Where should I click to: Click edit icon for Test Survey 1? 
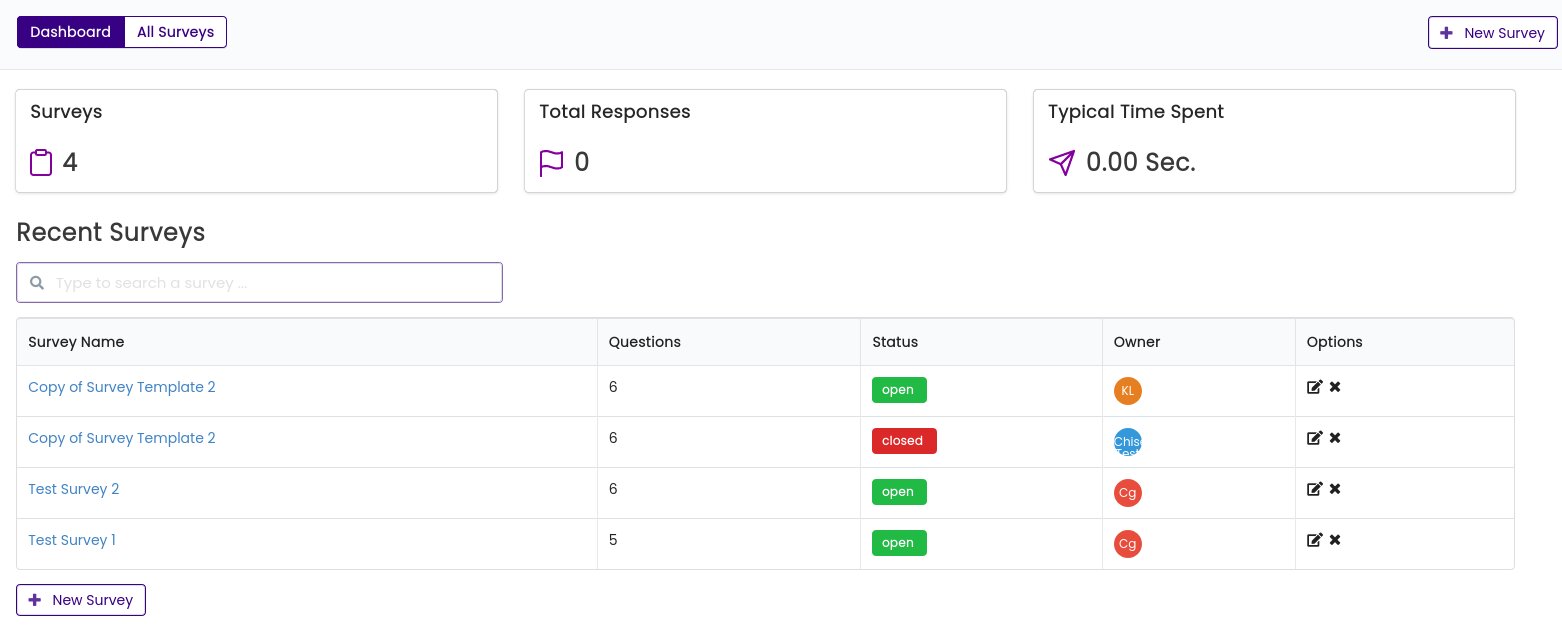coord(1314,540)
